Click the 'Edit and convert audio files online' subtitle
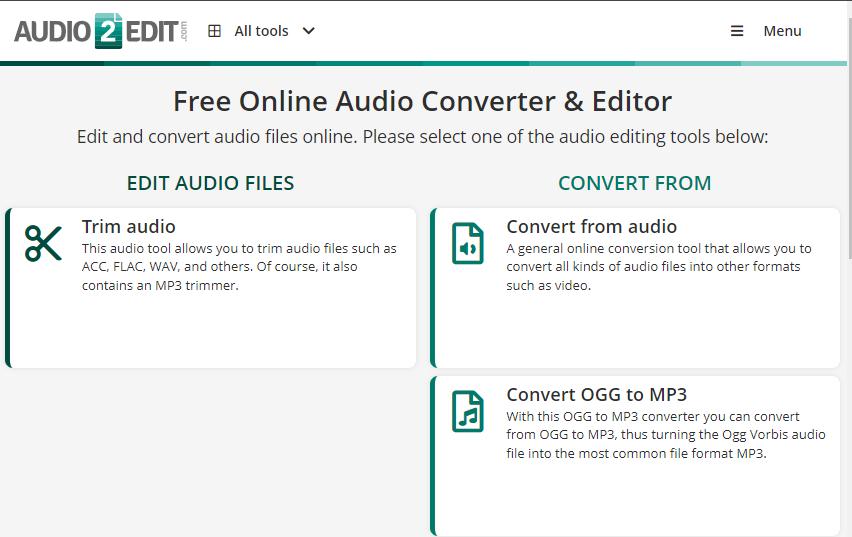The width and height of the screenshot is (852, 537). 423,137
